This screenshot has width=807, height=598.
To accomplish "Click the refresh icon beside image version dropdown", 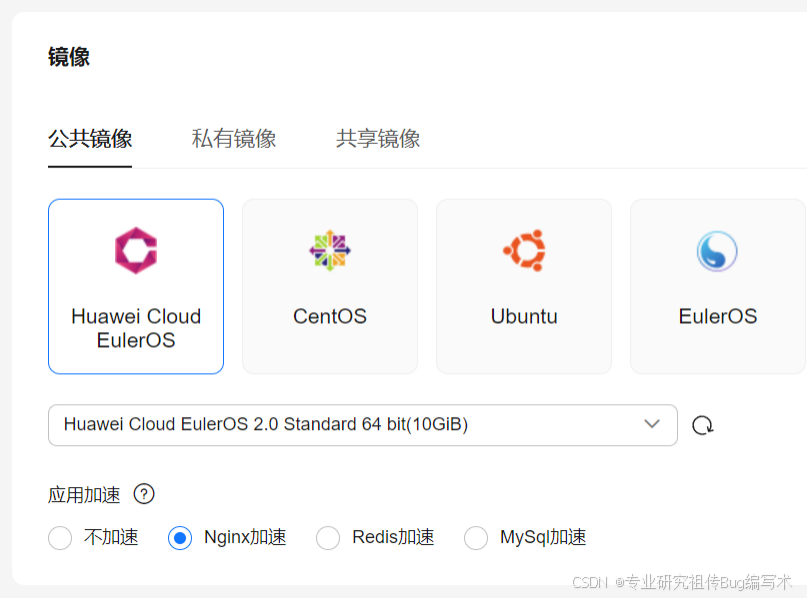I will click(703, 425).
